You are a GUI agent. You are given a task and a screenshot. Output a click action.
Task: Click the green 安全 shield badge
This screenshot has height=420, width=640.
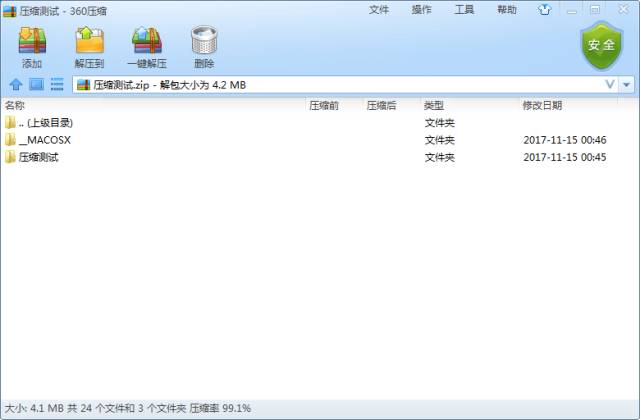click(x=602, y=46)
